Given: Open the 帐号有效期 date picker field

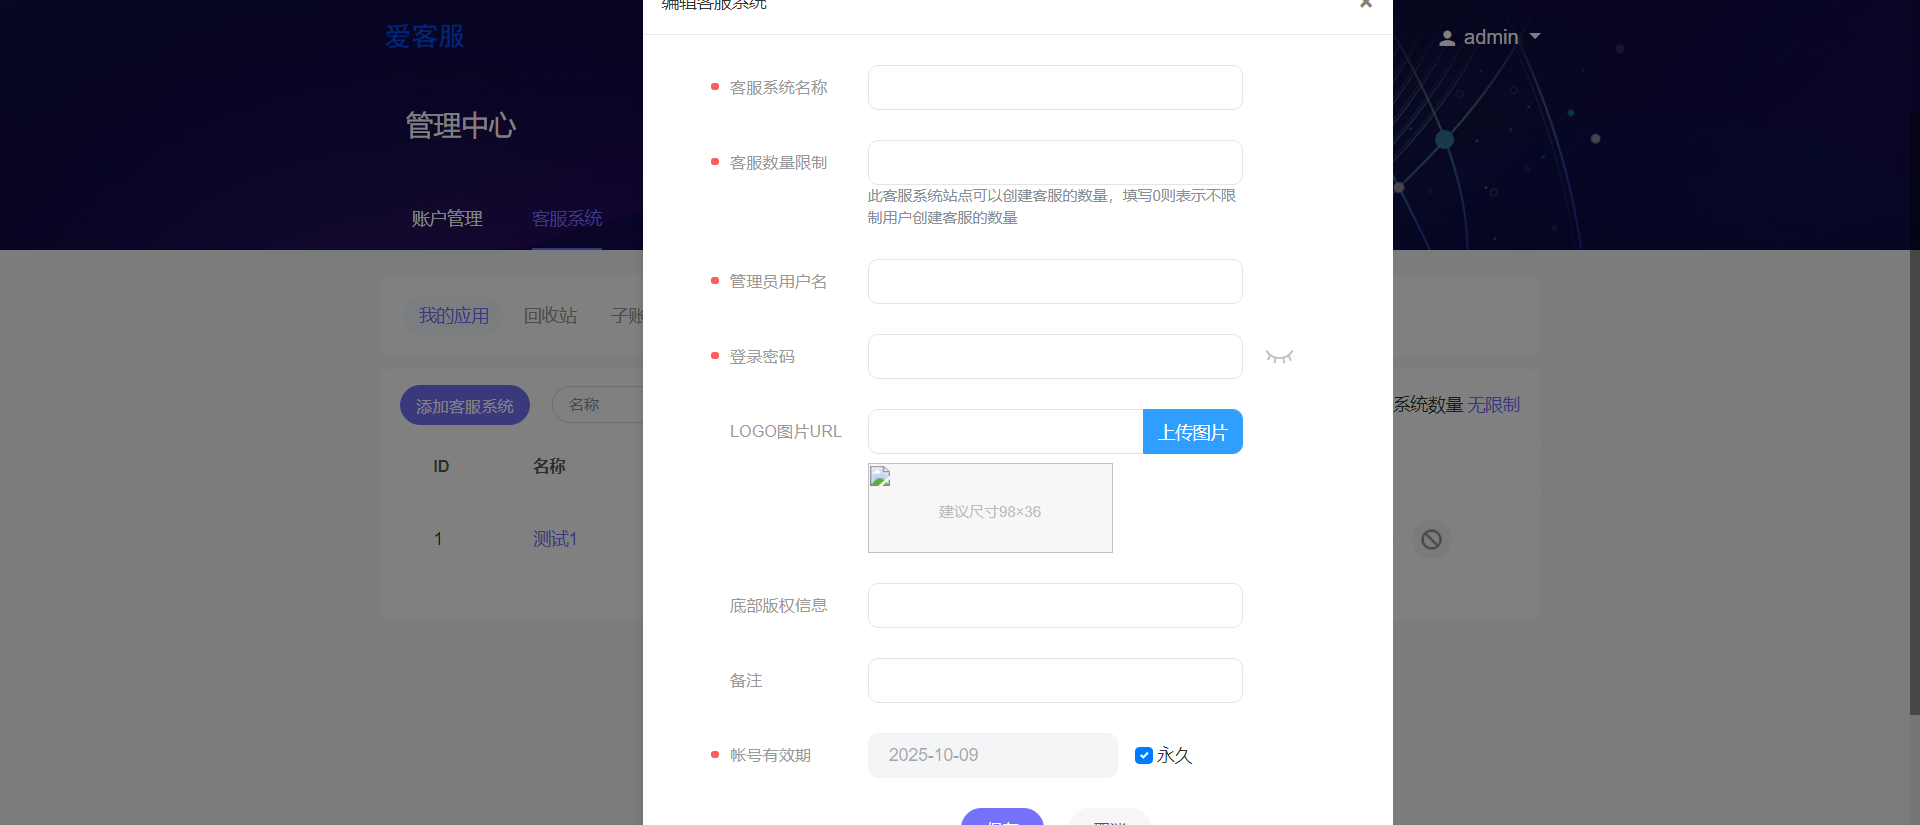Looking at the screenshot, I should (992, 755).
